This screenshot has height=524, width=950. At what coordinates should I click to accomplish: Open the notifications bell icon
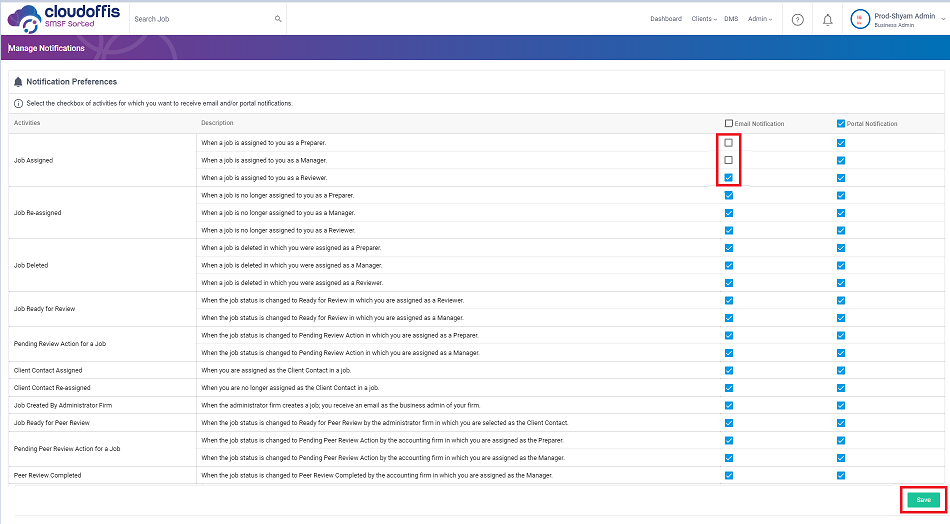tap(828, 20)
